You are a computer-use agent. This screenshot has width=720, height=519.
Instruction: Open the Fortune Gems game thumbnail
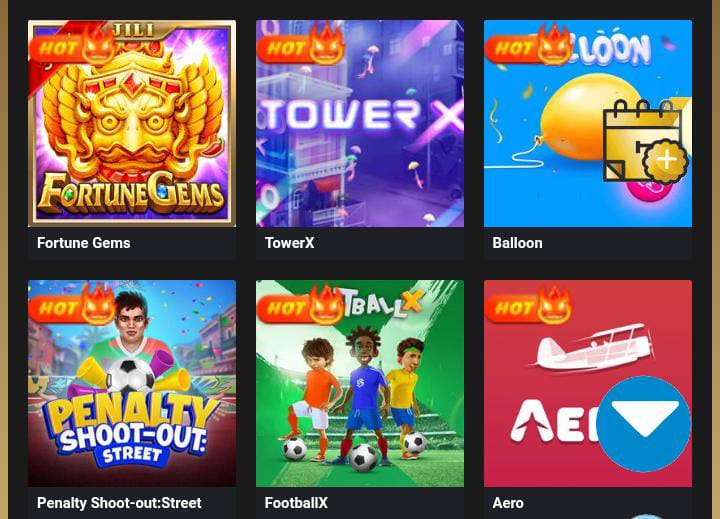132,123
